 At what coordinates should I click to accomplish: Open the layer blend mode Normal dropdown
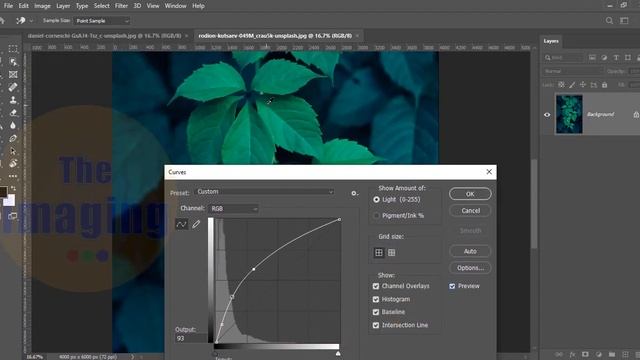coord(572,71)
